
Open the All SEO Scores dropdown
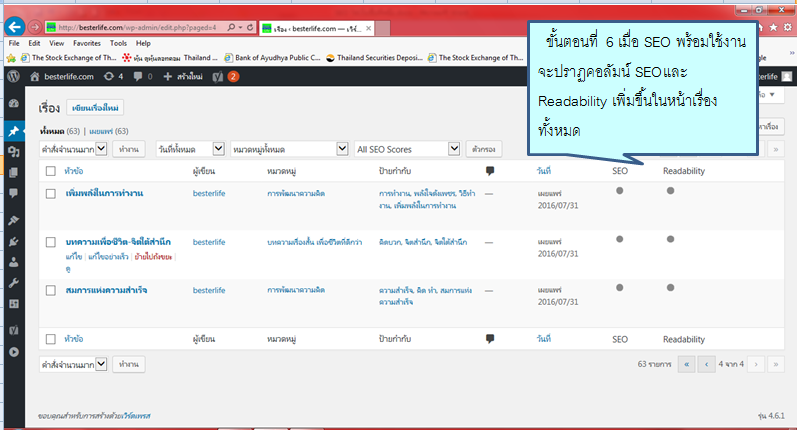(x=407, y=149)
